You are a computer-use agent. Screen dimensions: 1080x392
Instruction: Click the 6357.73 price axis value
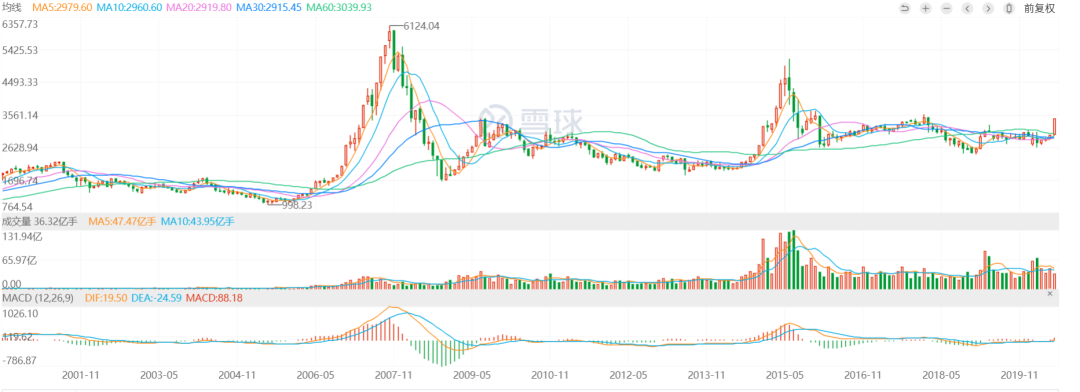[x=20, y=23]
